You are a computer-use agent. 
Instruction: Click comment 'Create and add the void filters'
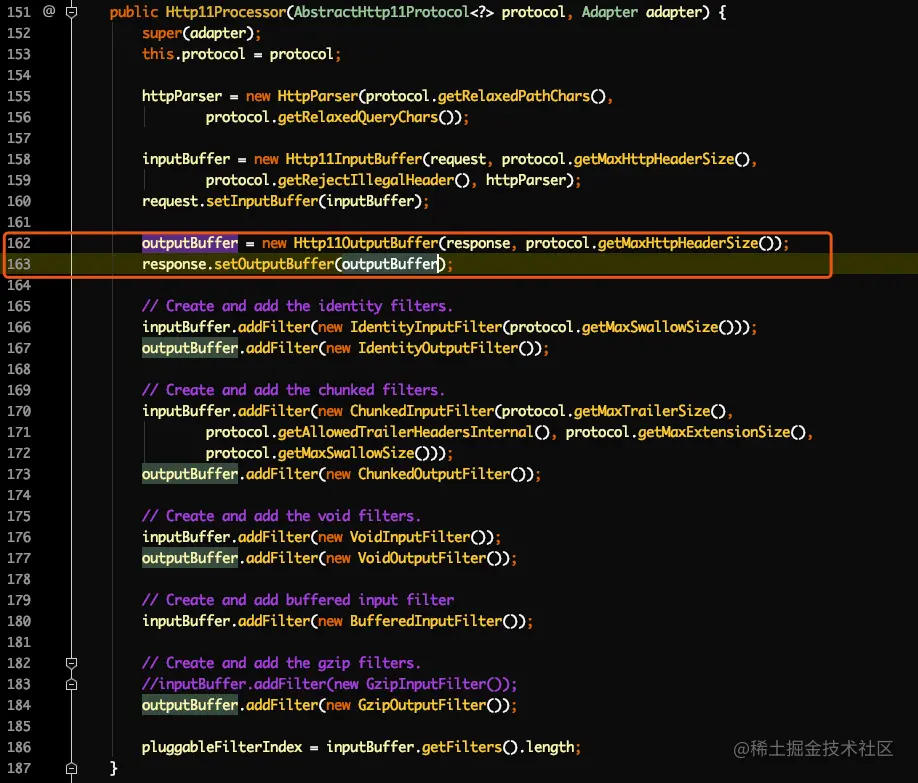pyautogui.click(x=281, y=516)
